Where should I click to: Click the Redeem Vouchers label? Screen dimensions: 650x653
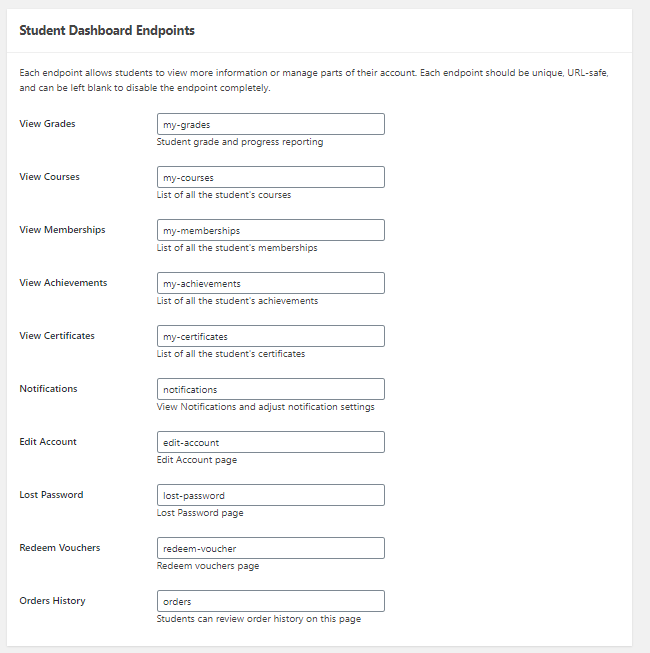59,548
